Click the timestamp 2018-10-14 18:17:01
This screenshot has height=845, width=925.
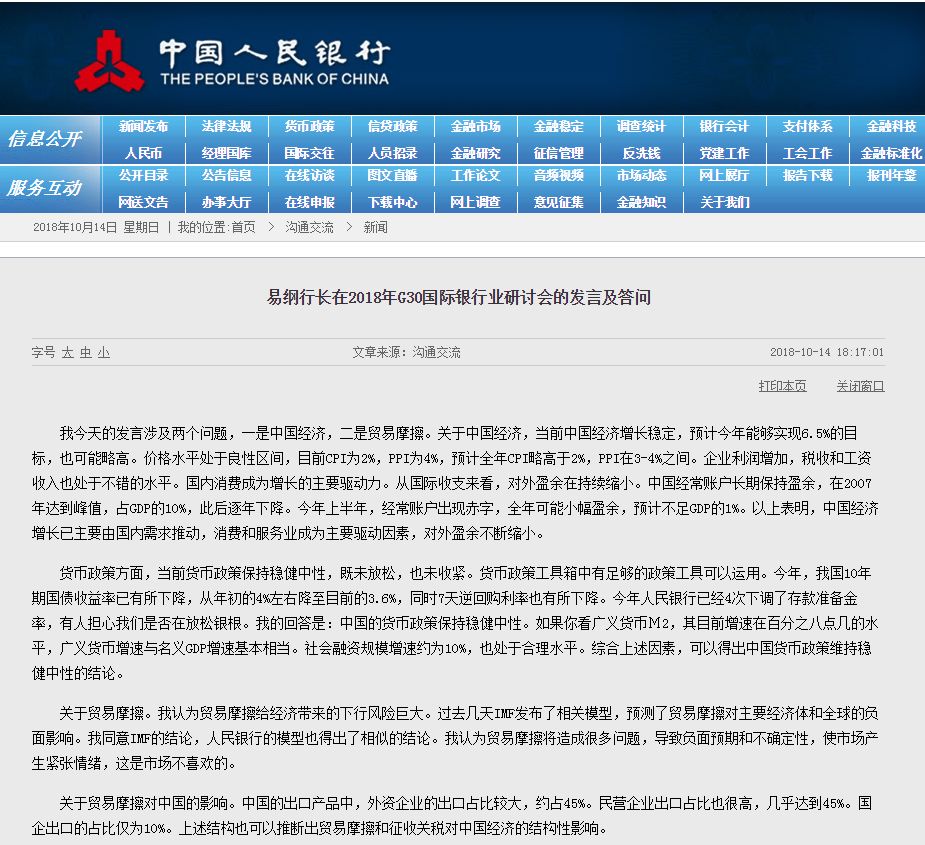(x=827, y=352)
